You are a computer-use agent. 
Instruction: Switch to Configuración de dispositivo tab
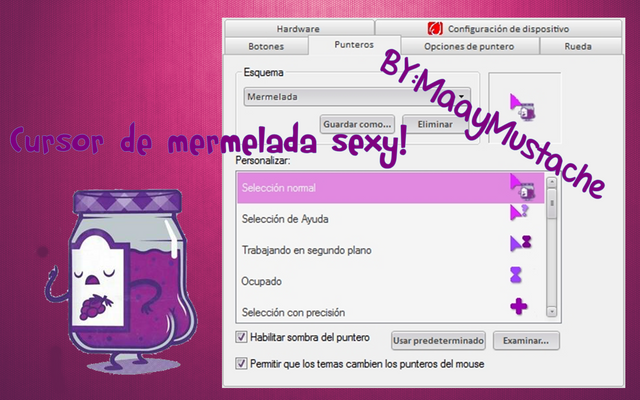coord(499,29)
